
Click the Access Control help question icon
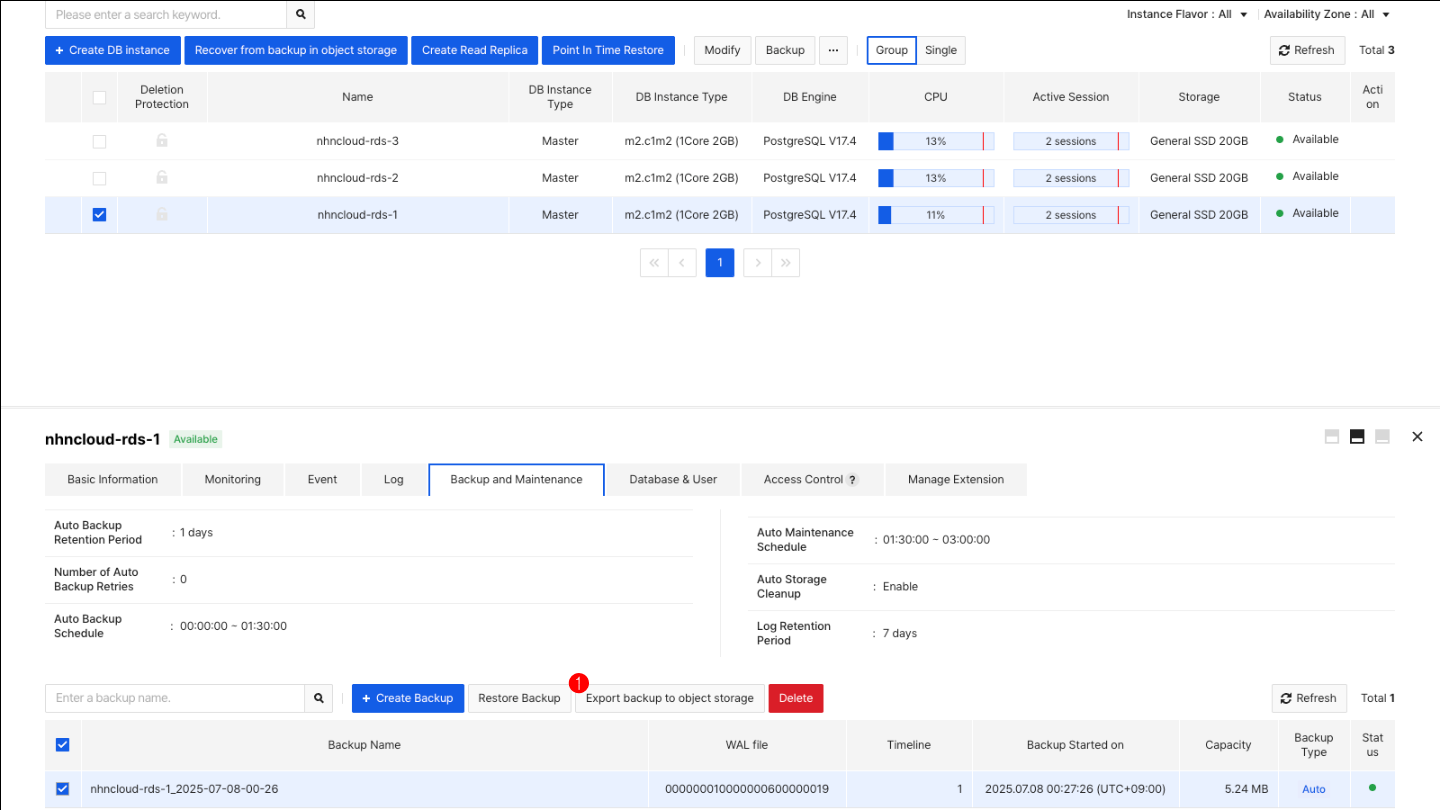point(853,480)
